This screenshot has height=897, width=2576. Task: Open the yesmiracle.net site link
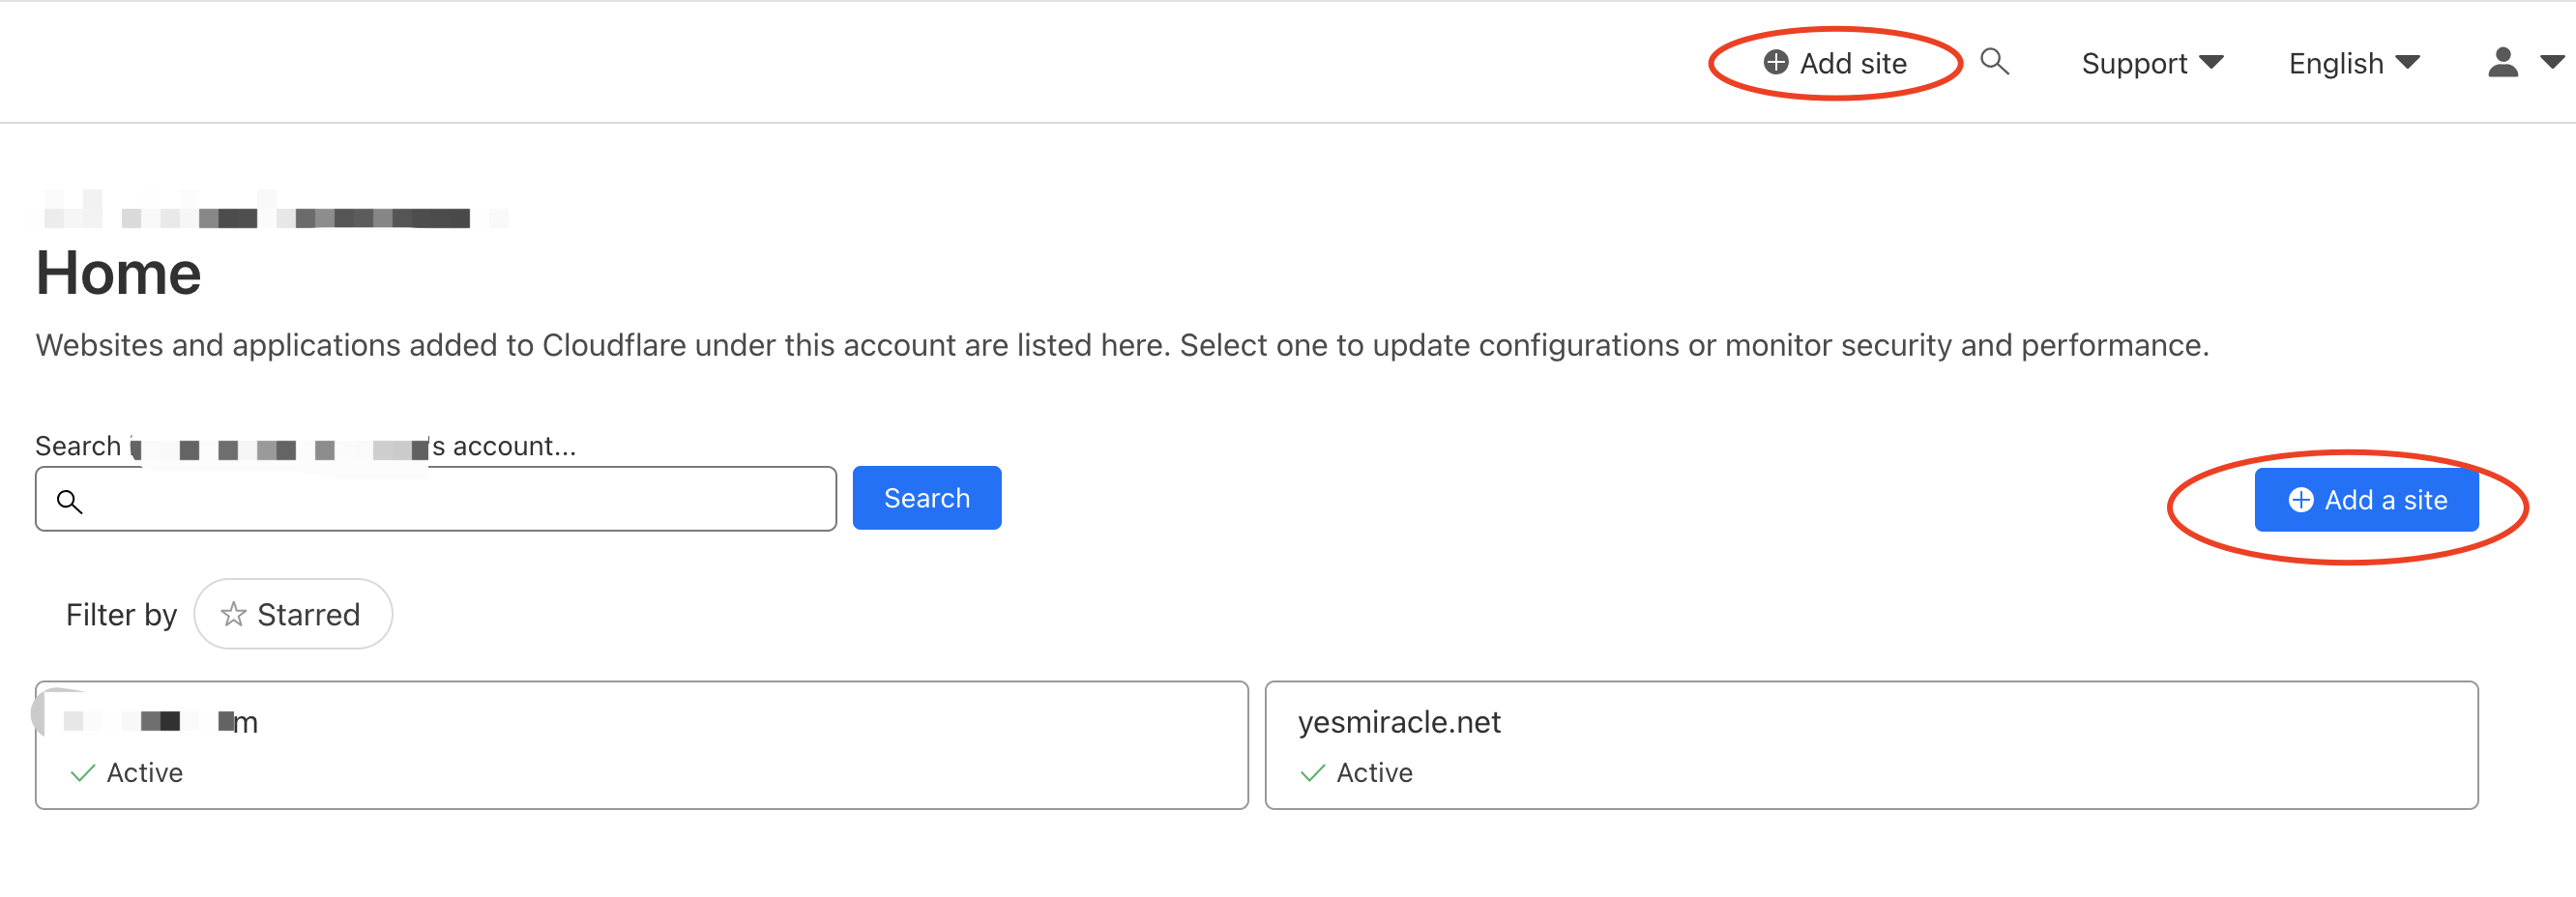click(x=1398, y=722)
